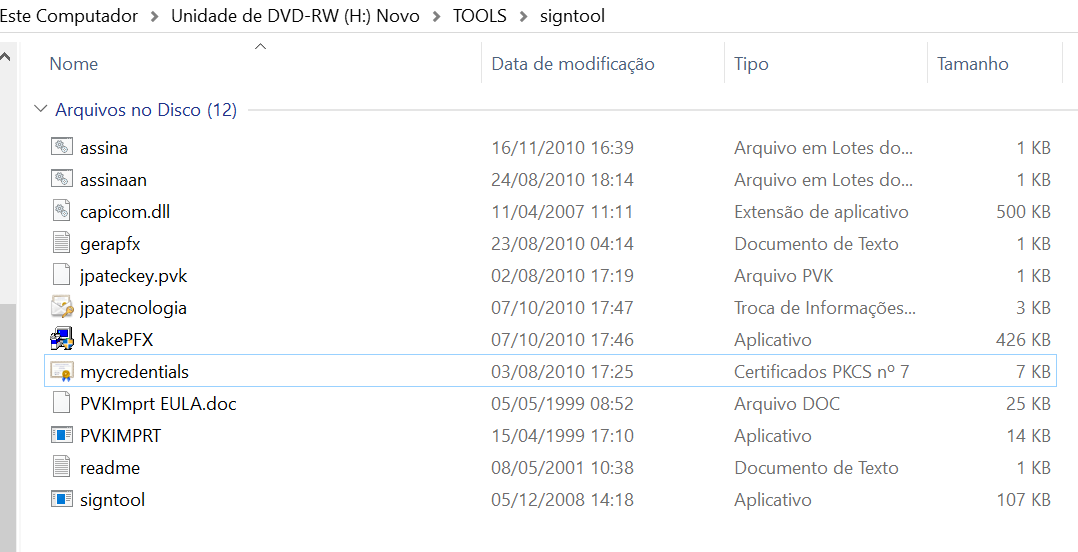The height and width of the screenshot is (552, 1078).
Task: Sort files by Tamanho column
Action: (972, 64)
